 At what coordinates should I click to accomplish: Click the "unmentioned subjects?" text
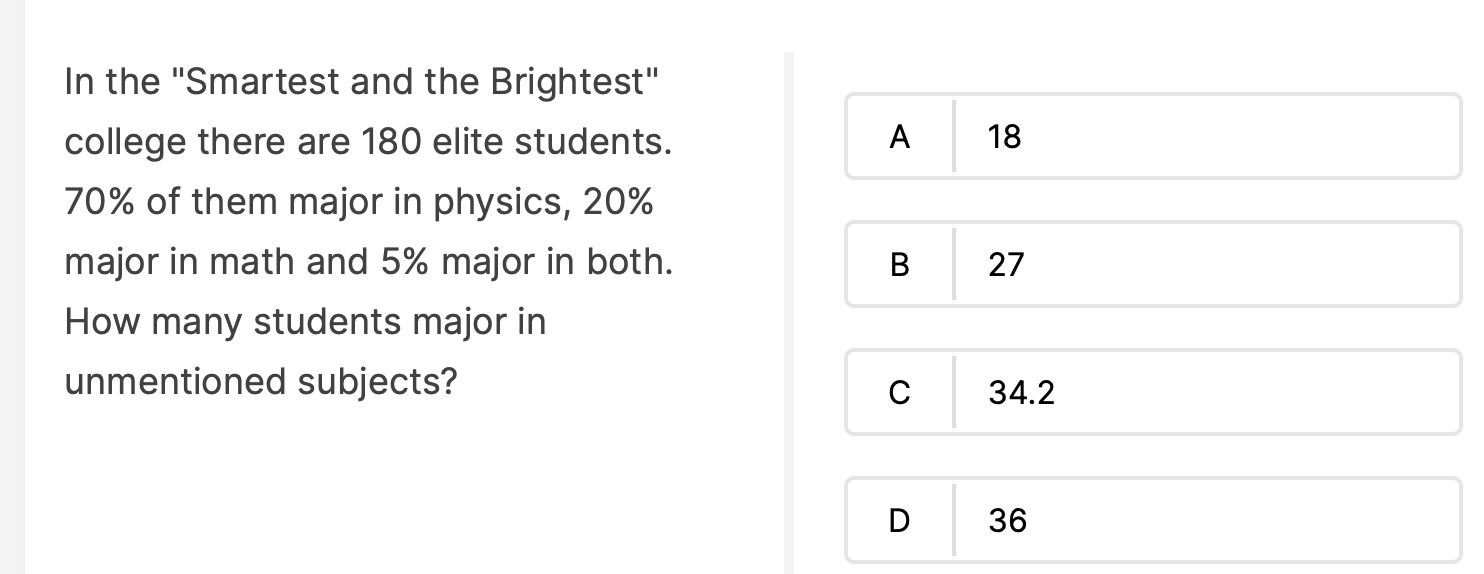[260, 382]
